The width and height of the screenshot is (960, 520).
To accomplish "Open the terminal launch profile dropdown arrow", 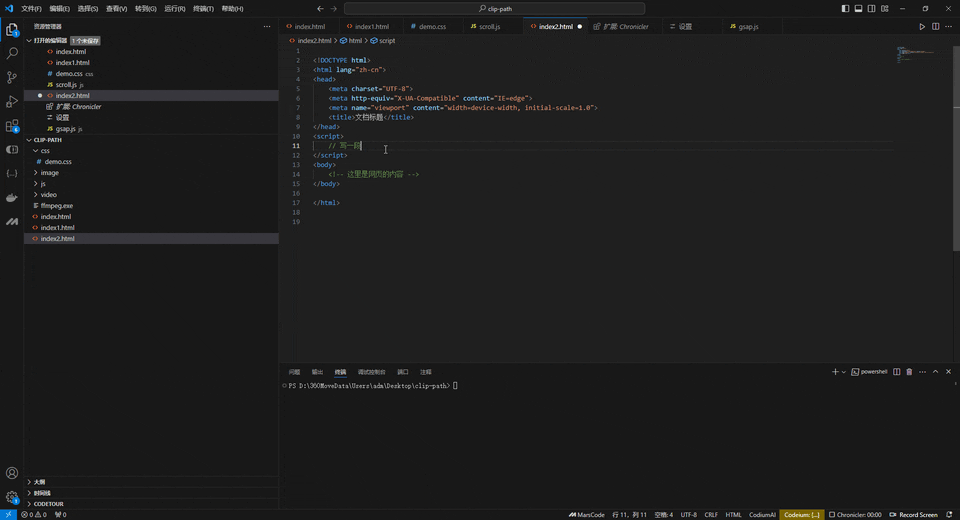I will (x=844, y=372).
